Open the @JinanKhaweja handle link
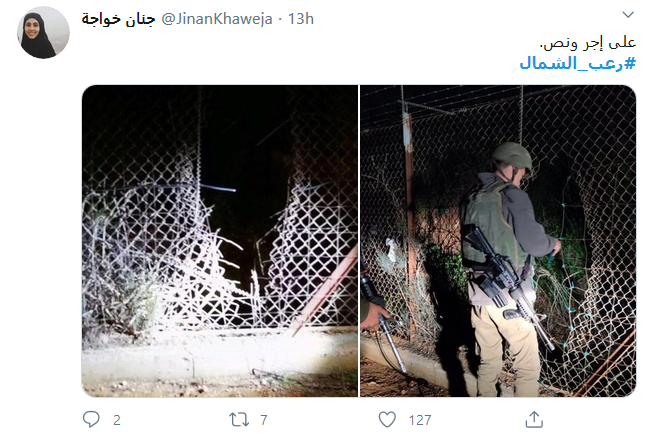The height and width of the screenshot is (434, 647). [x=217, y=19]
